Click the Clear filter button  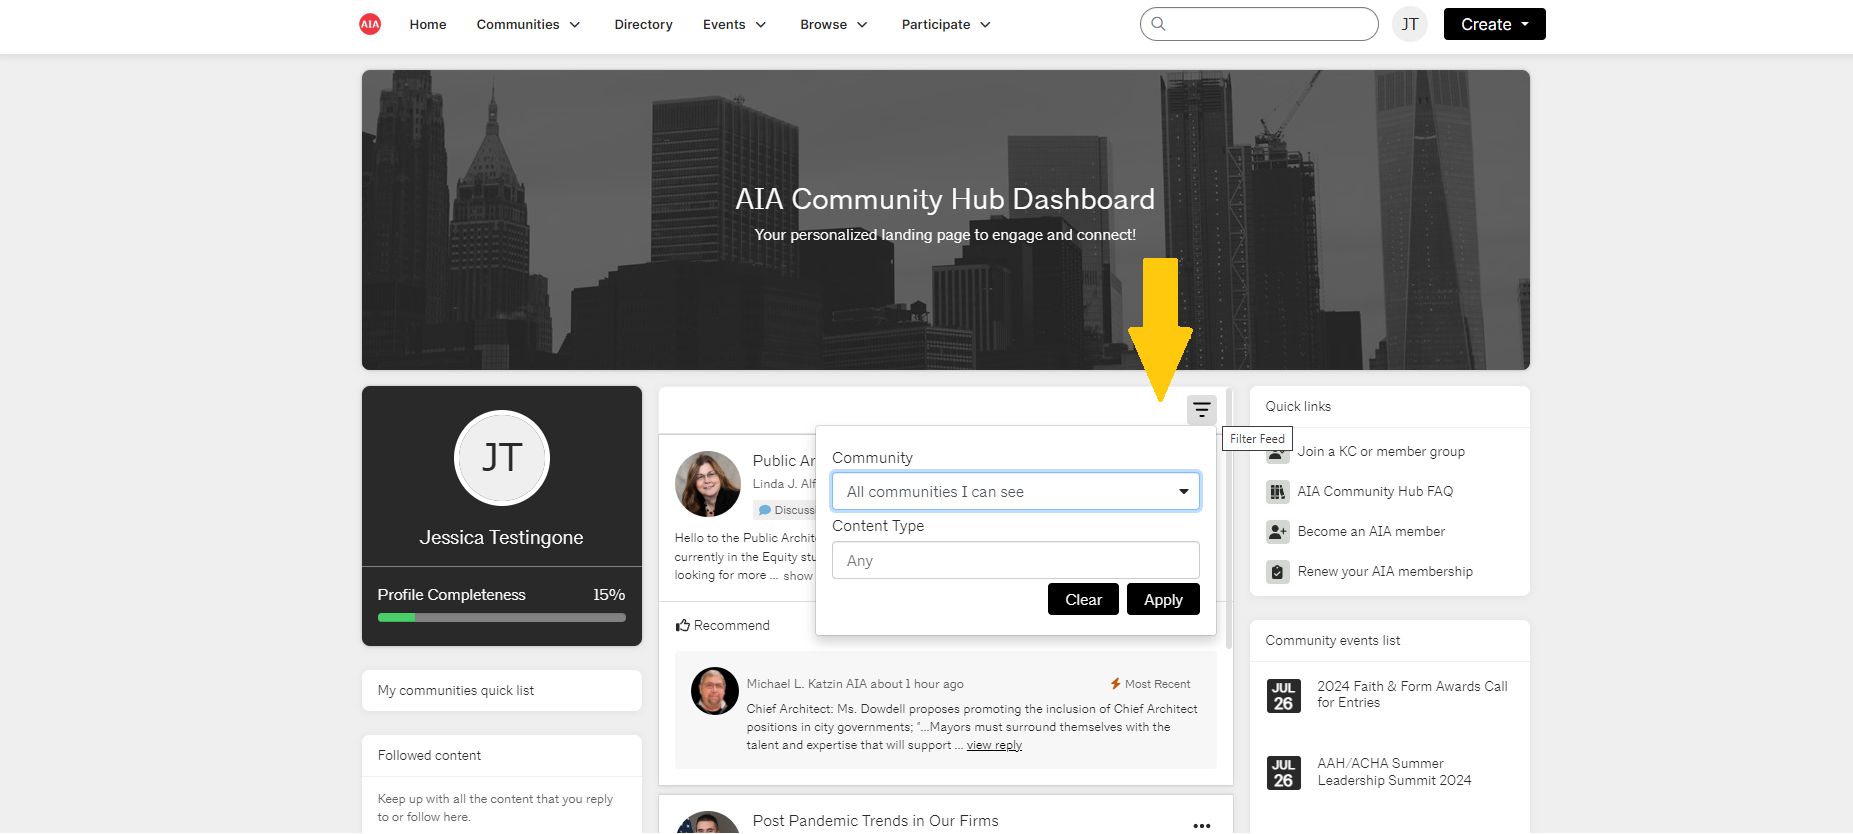pyautogui.click(x=1083, y=599)
